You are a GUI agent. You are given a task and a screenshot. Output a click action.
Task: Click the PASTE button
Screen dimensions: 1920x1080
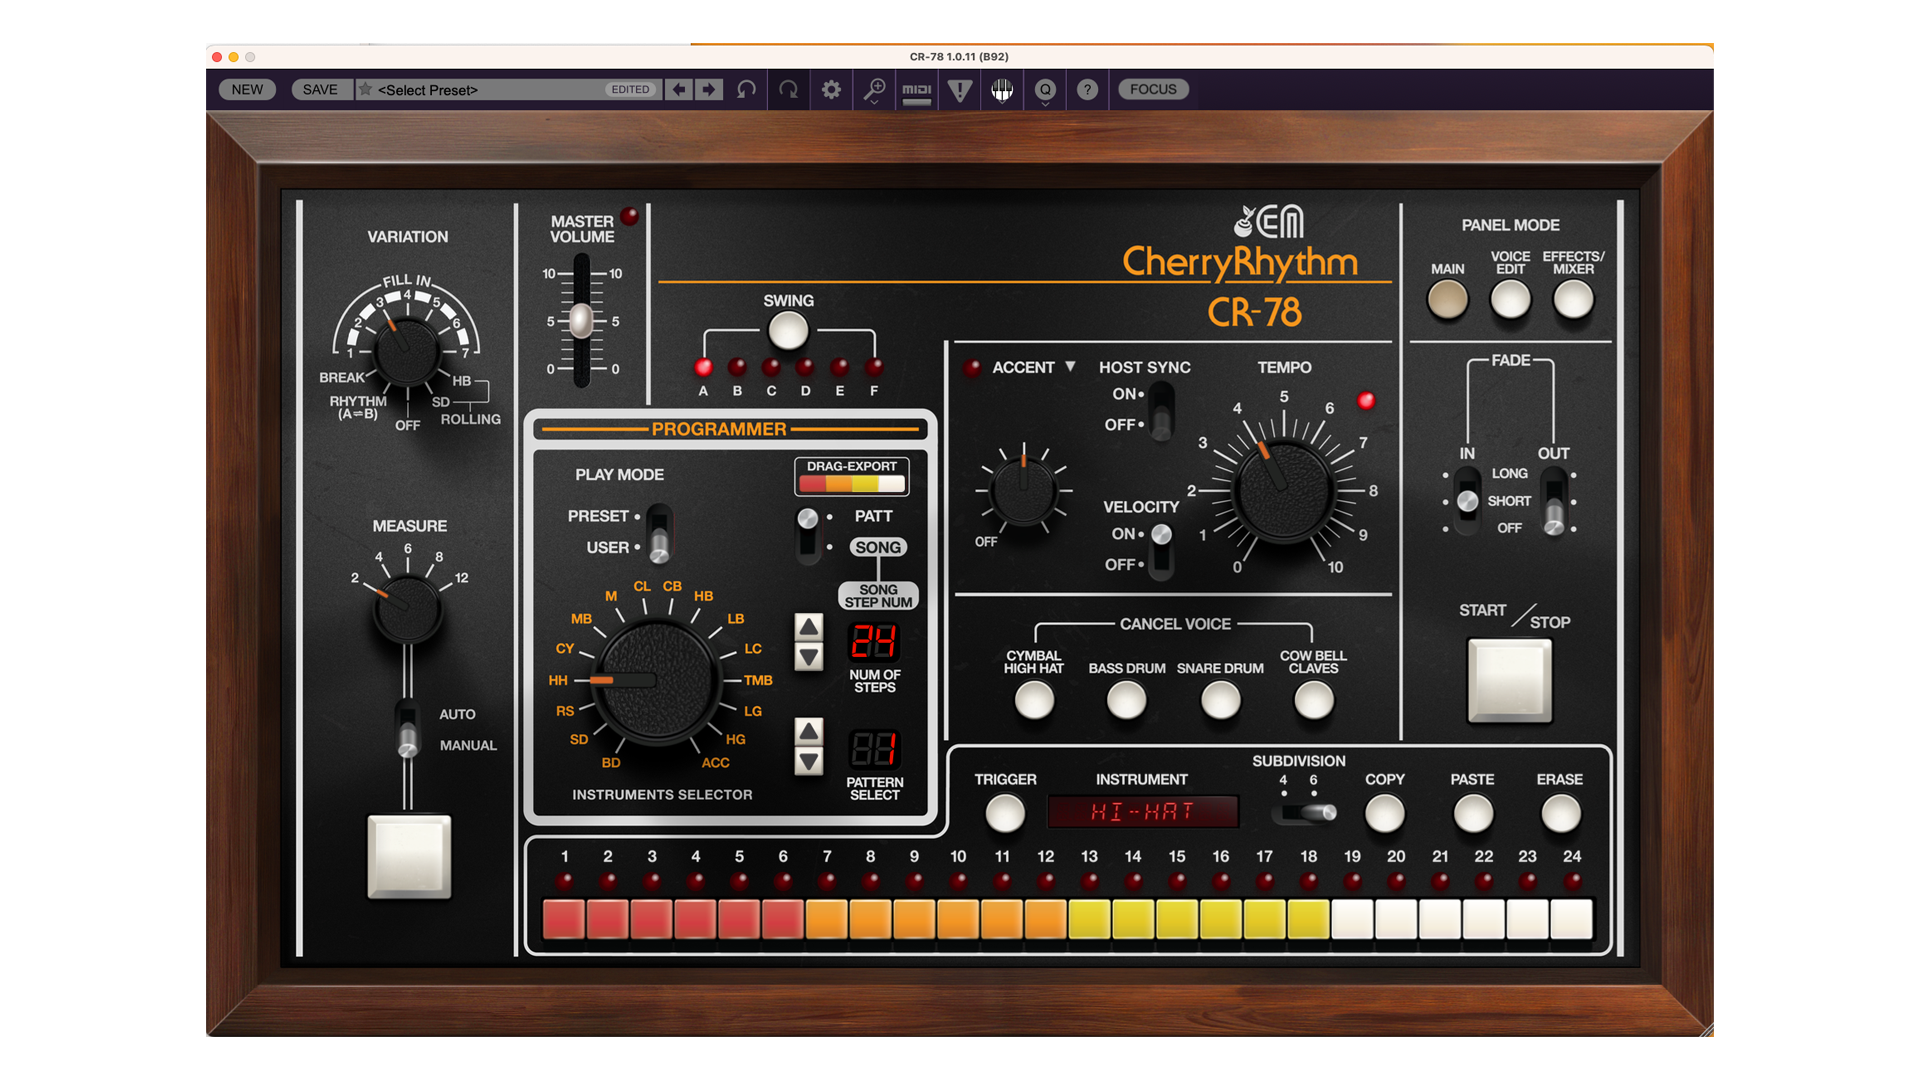click(1472, 813)
